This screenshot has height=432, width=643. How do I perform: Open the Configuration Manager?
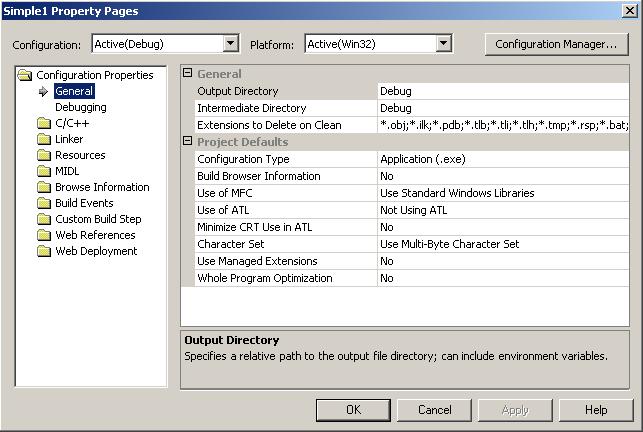[556, 44]
